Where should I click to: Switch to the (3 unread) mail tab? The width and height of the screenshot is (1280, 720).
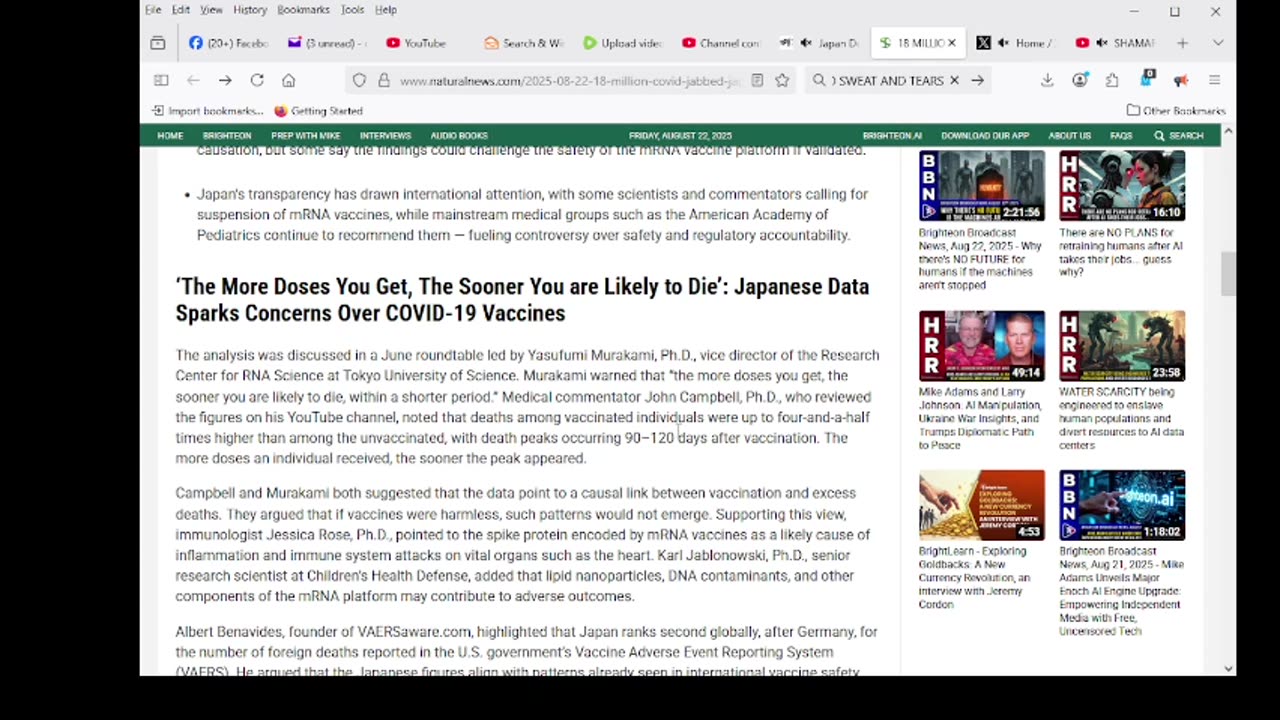click(327, 43)
